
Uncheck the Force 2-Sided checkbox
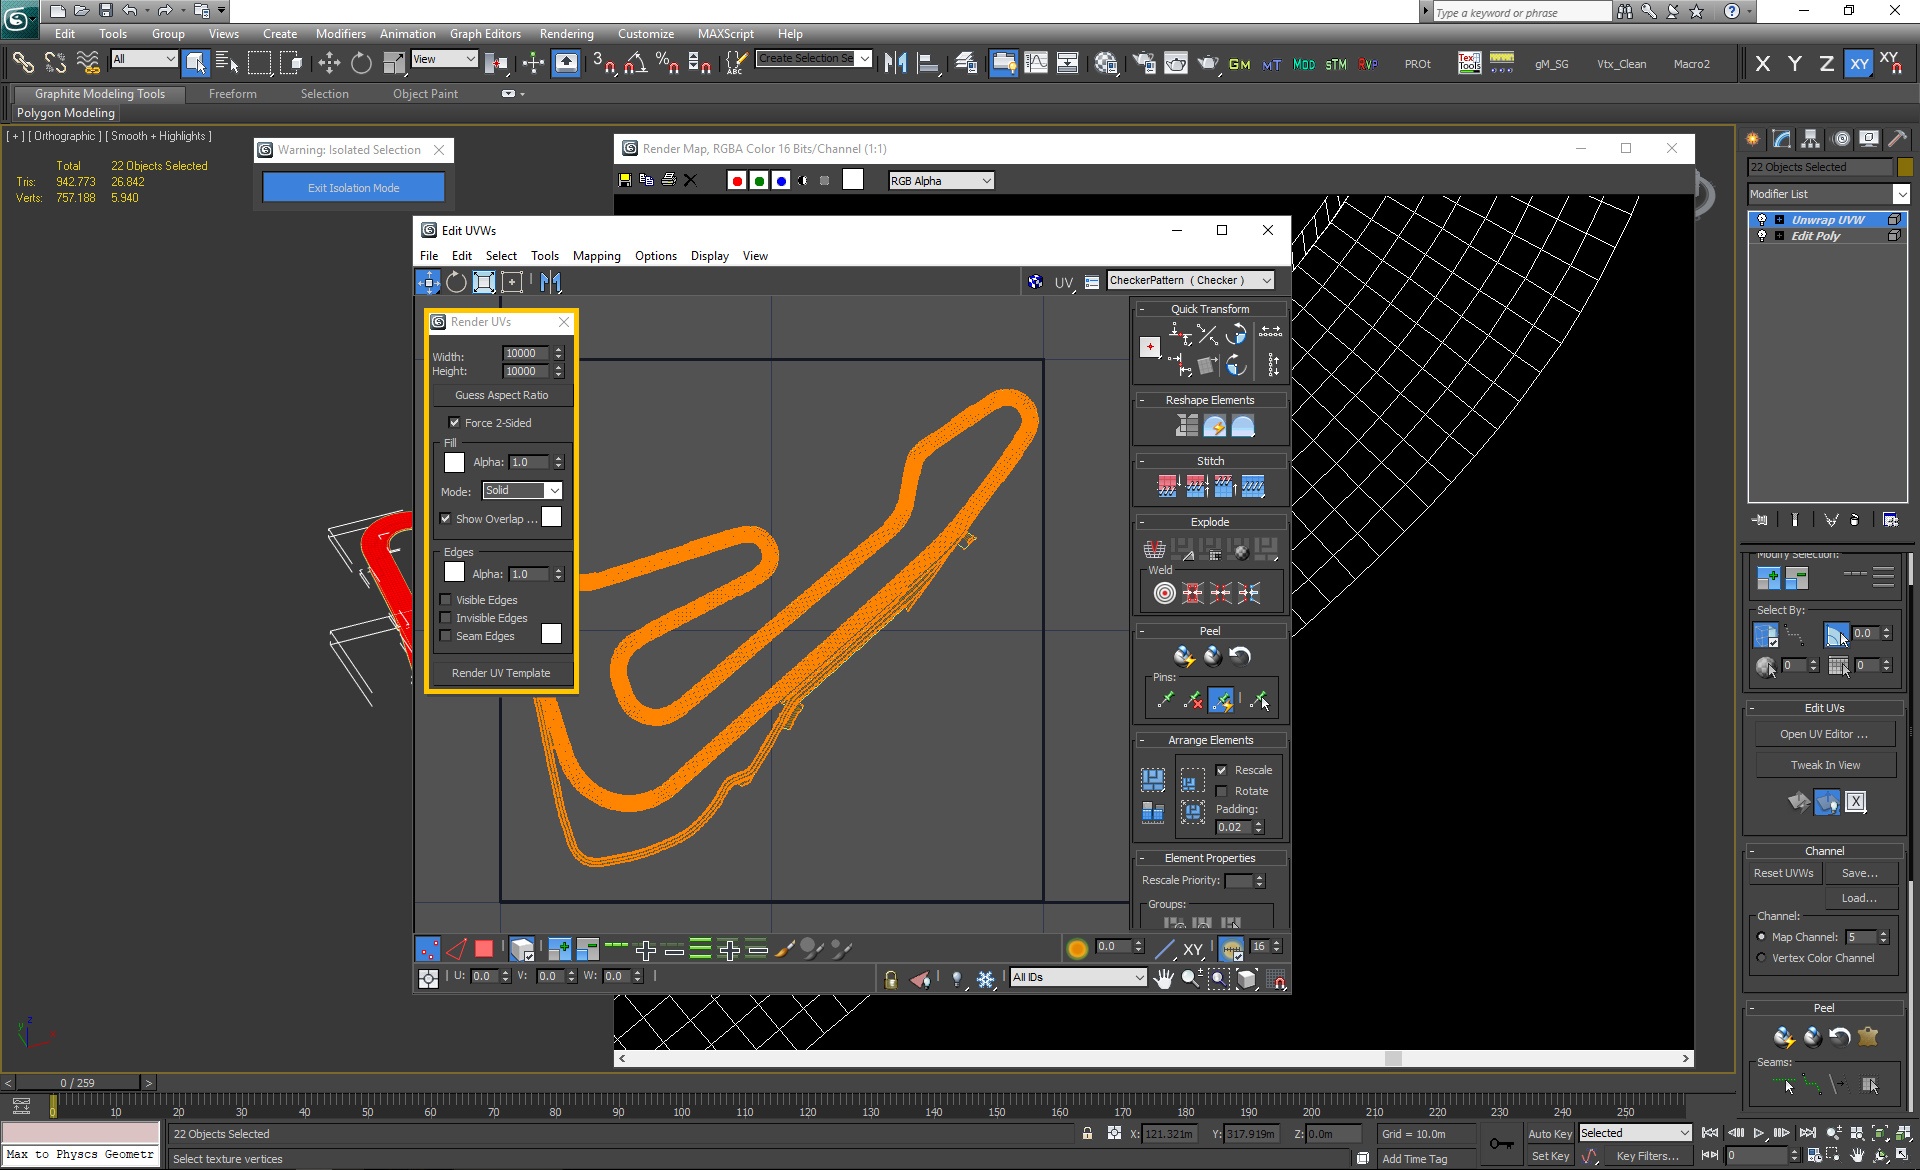coord(454,423)
